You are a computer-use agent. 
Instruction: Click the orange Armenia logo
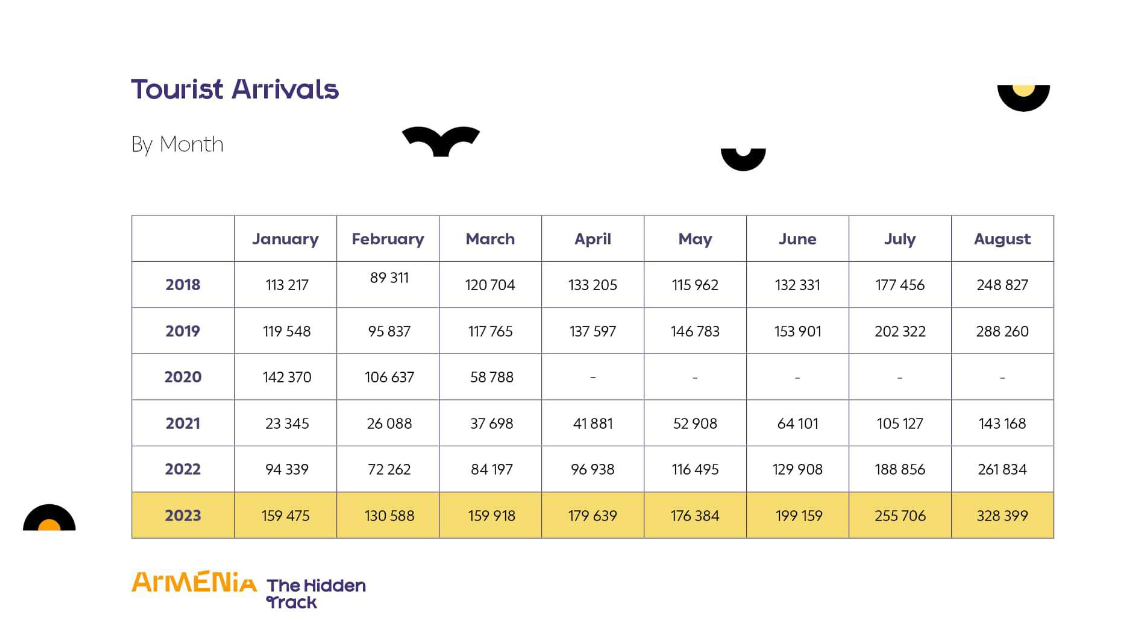194,582
